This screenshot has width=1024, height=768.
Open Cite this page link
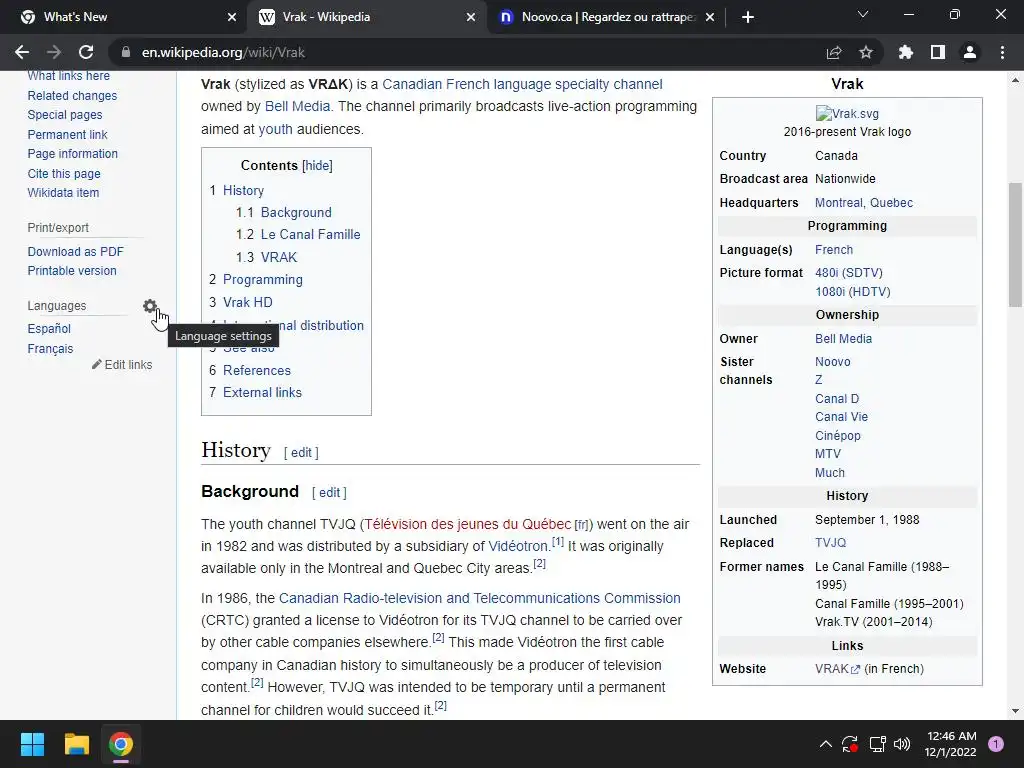[x=64, y=174]
